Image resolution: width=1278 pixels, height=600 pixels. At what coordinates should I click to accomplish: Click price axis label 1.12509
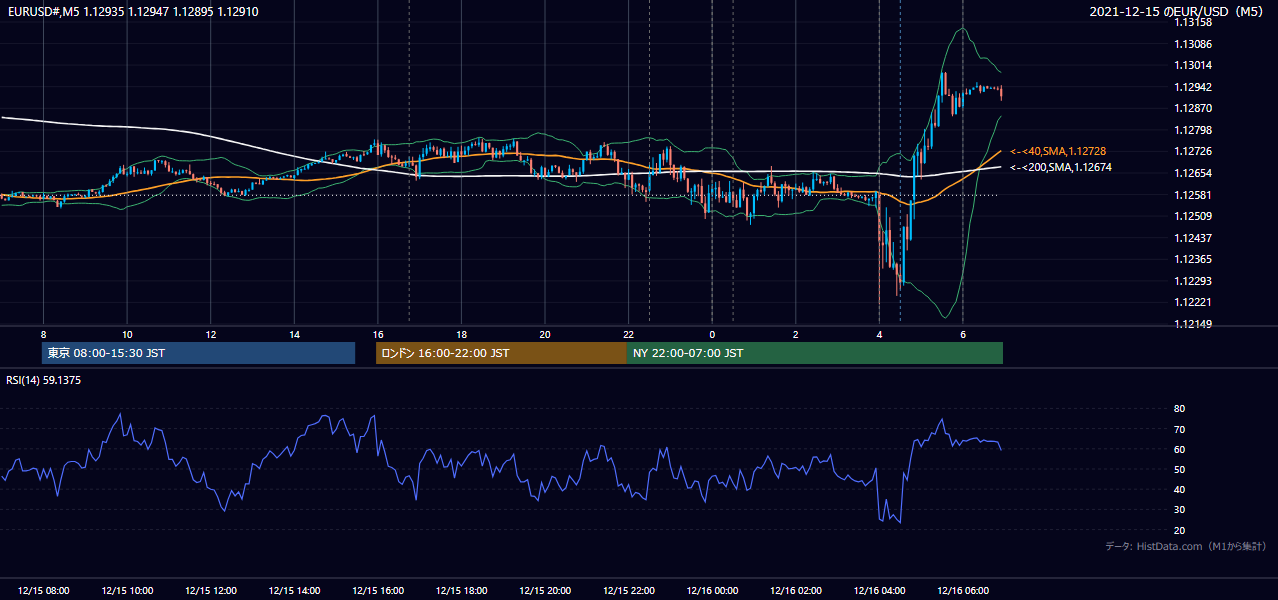tap(1193, 216)
